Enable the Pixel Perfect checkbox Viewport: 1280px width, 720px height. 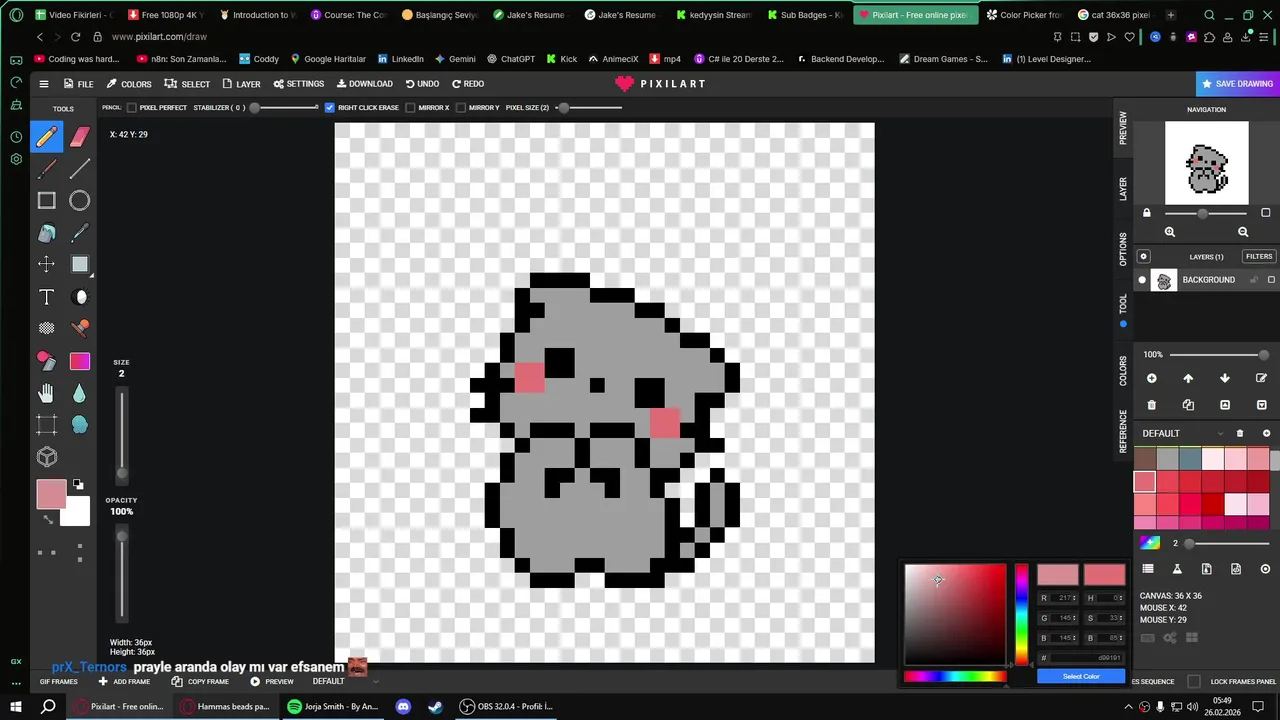(x=132, y=107)
